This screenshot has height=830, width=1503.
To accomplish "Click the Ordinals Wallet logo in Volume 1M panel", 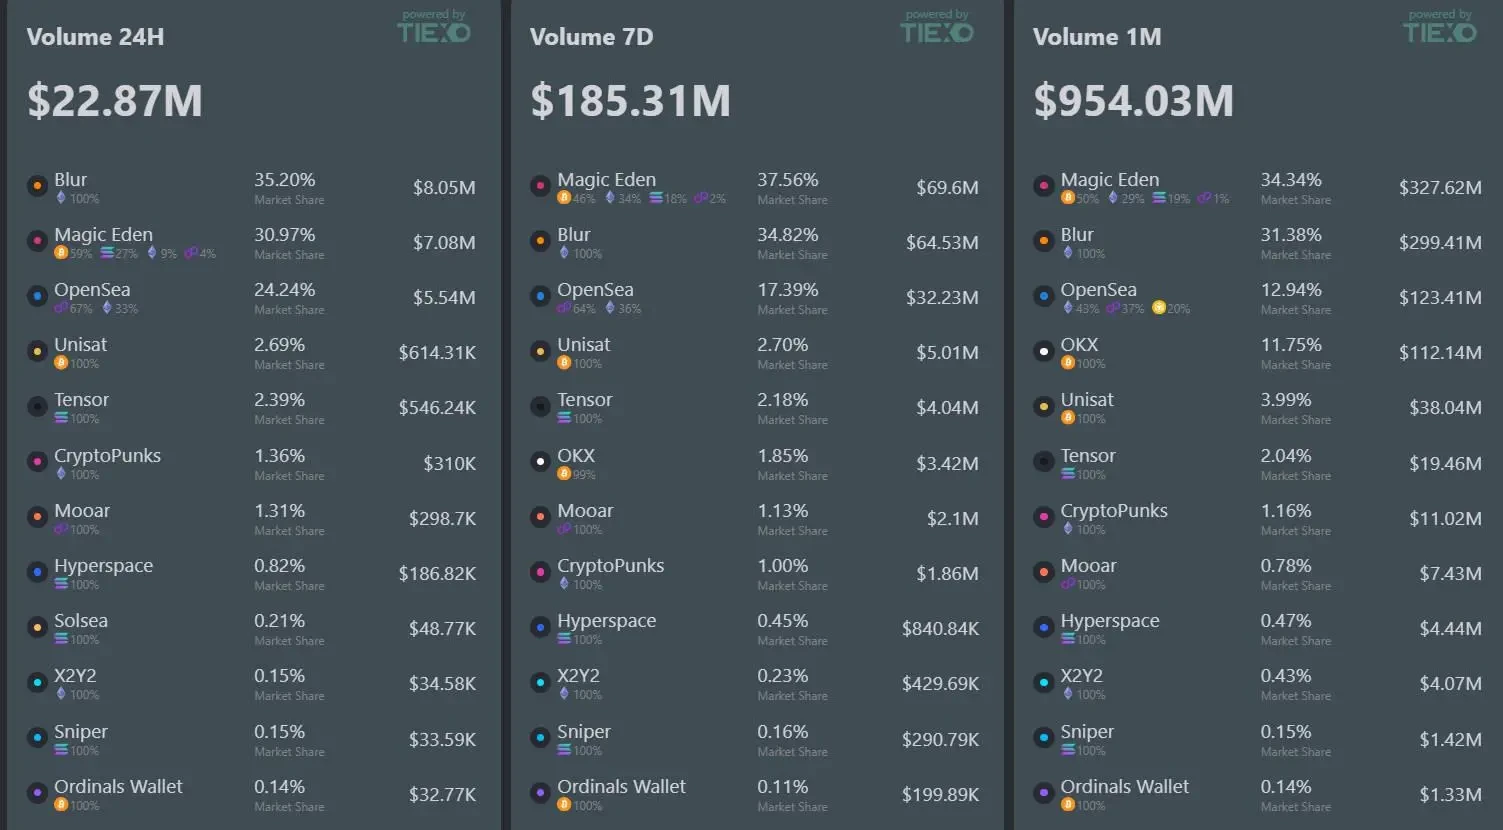I will point(1043,793).
